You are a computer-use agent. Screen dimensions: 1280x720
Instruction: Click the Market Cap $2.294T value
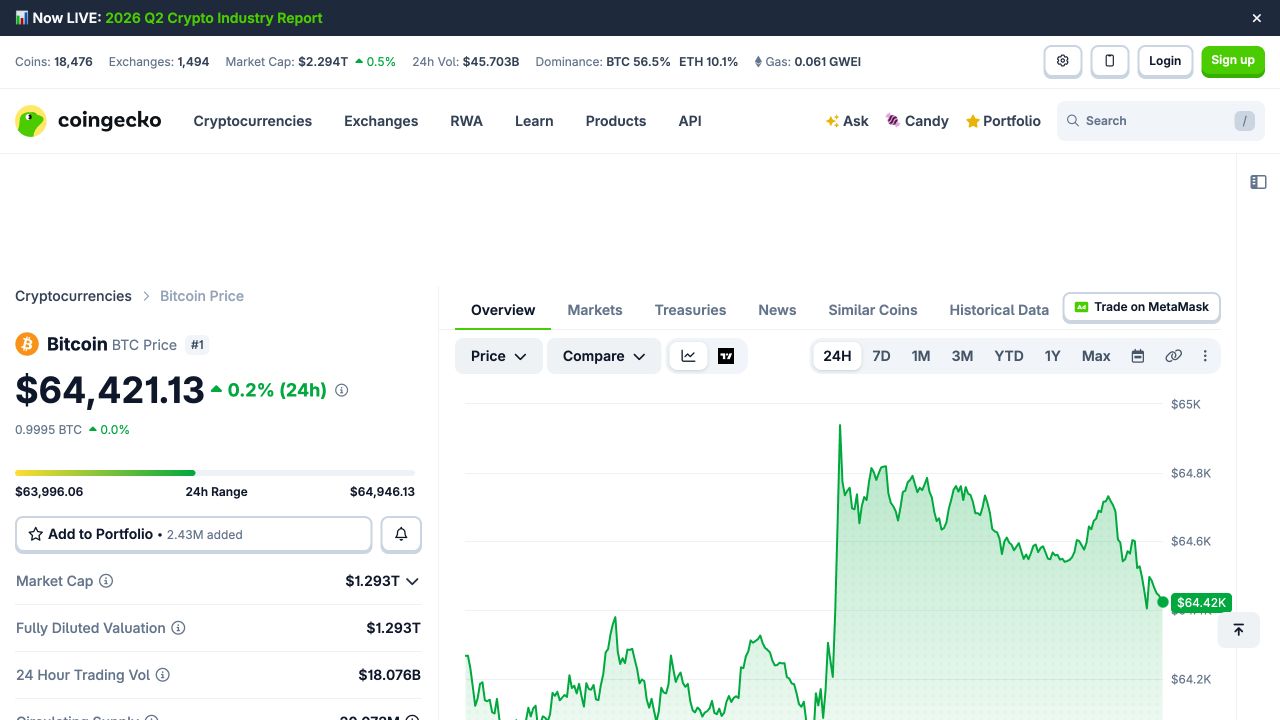coord(323,62)
